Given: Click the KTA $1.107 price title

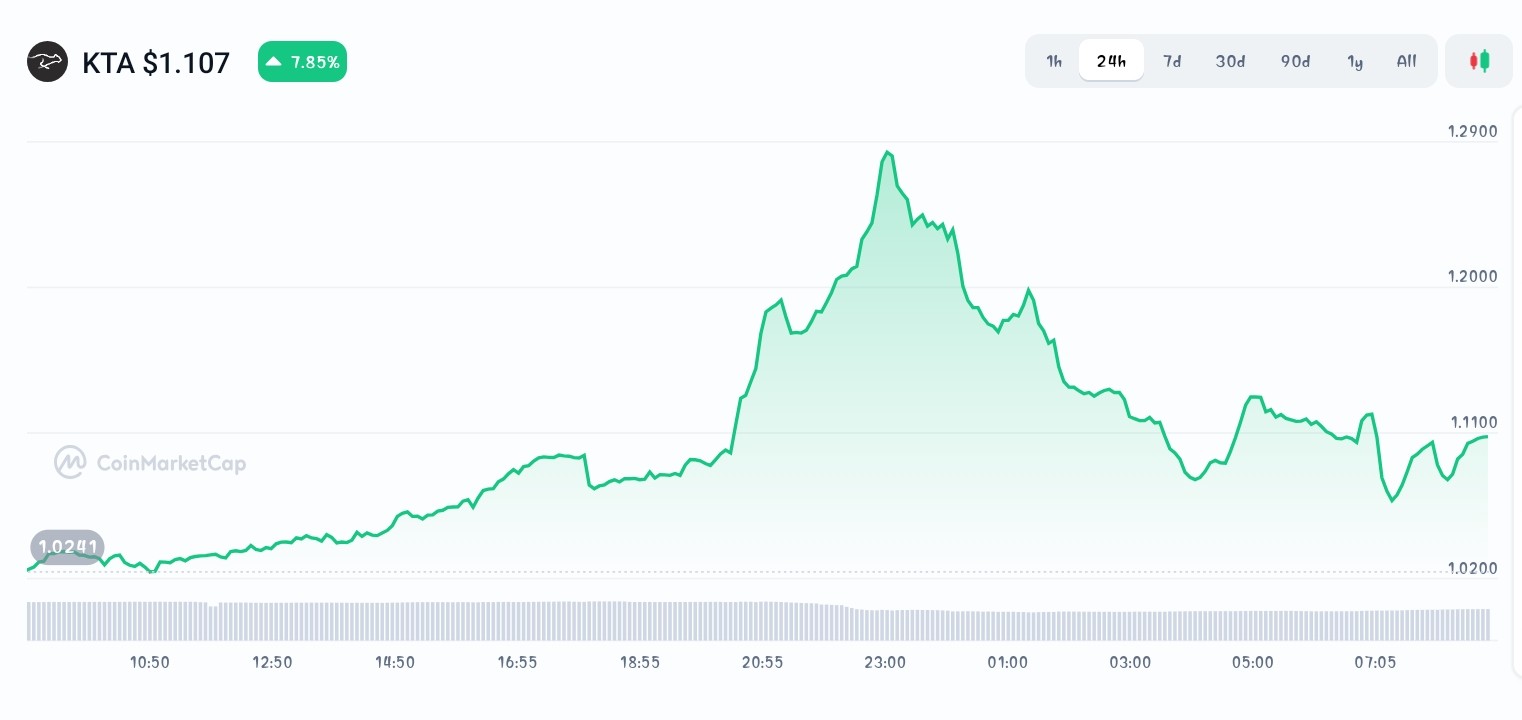Looking at the screenshot, I should click(x=156, y=62).
